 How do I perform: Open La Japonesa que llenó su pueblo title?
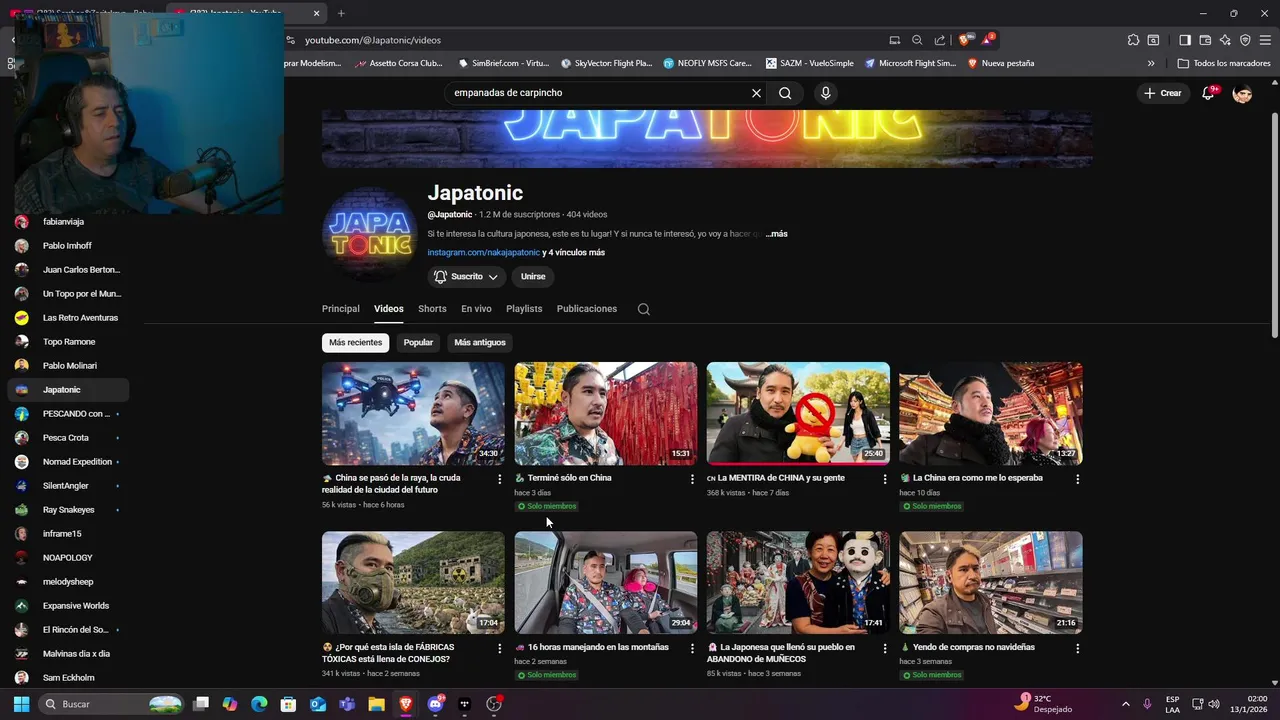click(781, 653)
